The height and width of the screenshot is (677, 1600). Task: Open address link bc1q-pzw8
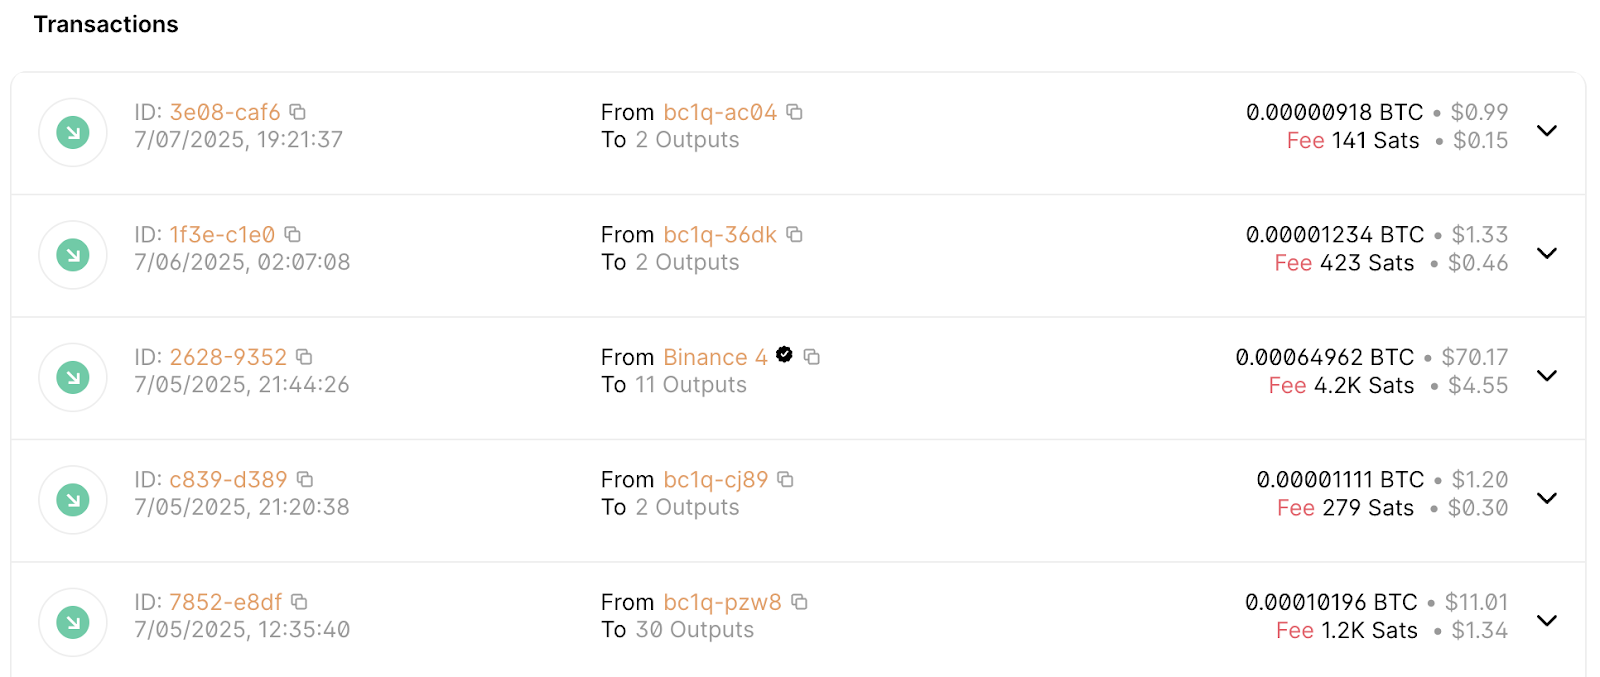tap(722, 602)
